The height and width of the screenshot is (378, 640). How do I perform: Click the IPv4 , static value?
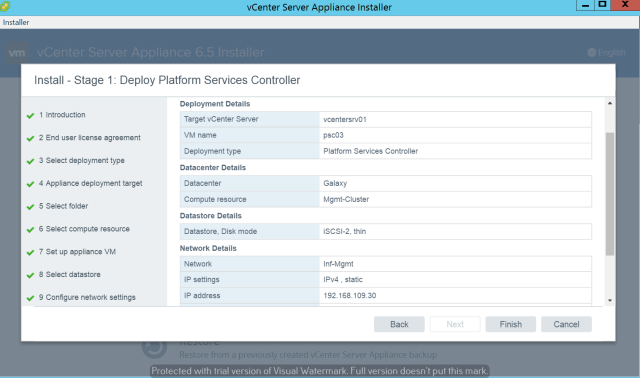point(343,280)
